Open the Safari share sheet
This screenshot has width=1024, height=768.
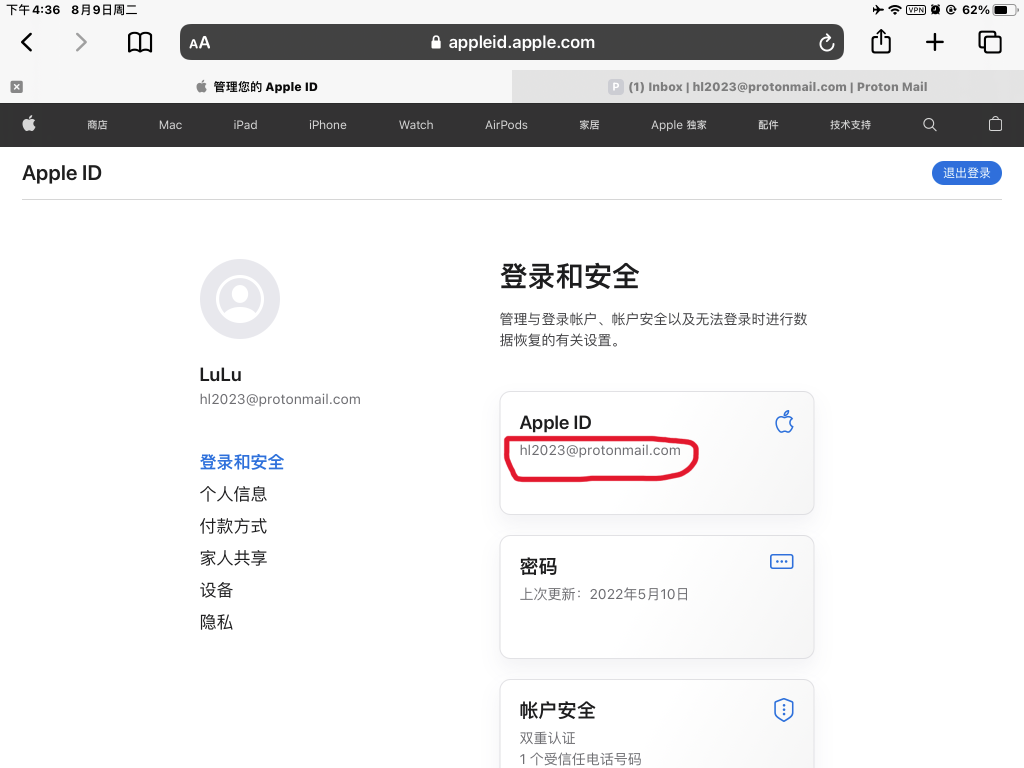(x=881, y=41)
